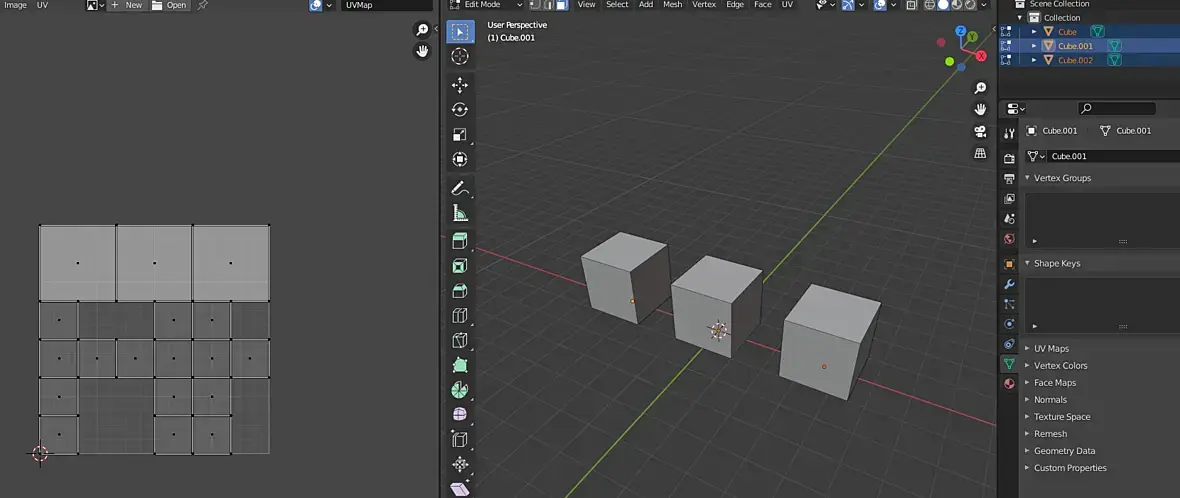Select the Measure tool
The width and height of the screenshot is (1180, 498).
(460, 213)
